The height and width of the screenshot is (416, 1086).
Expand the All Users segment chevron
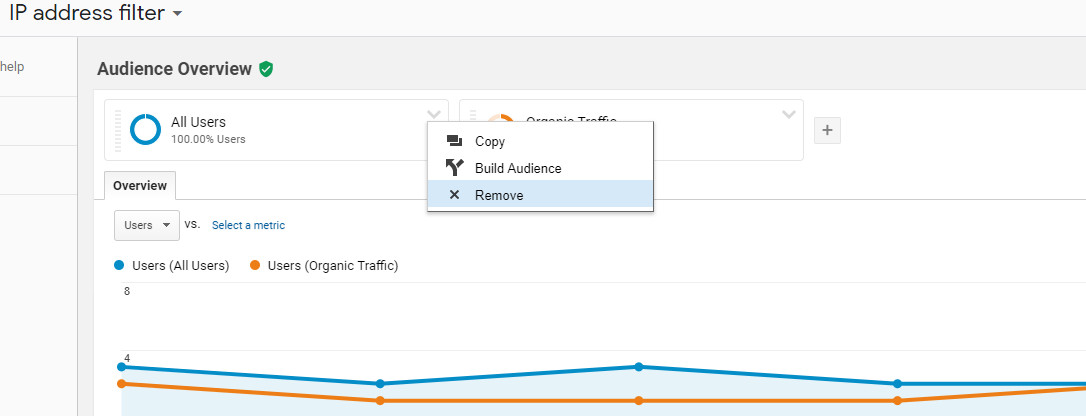click(433, 114)
